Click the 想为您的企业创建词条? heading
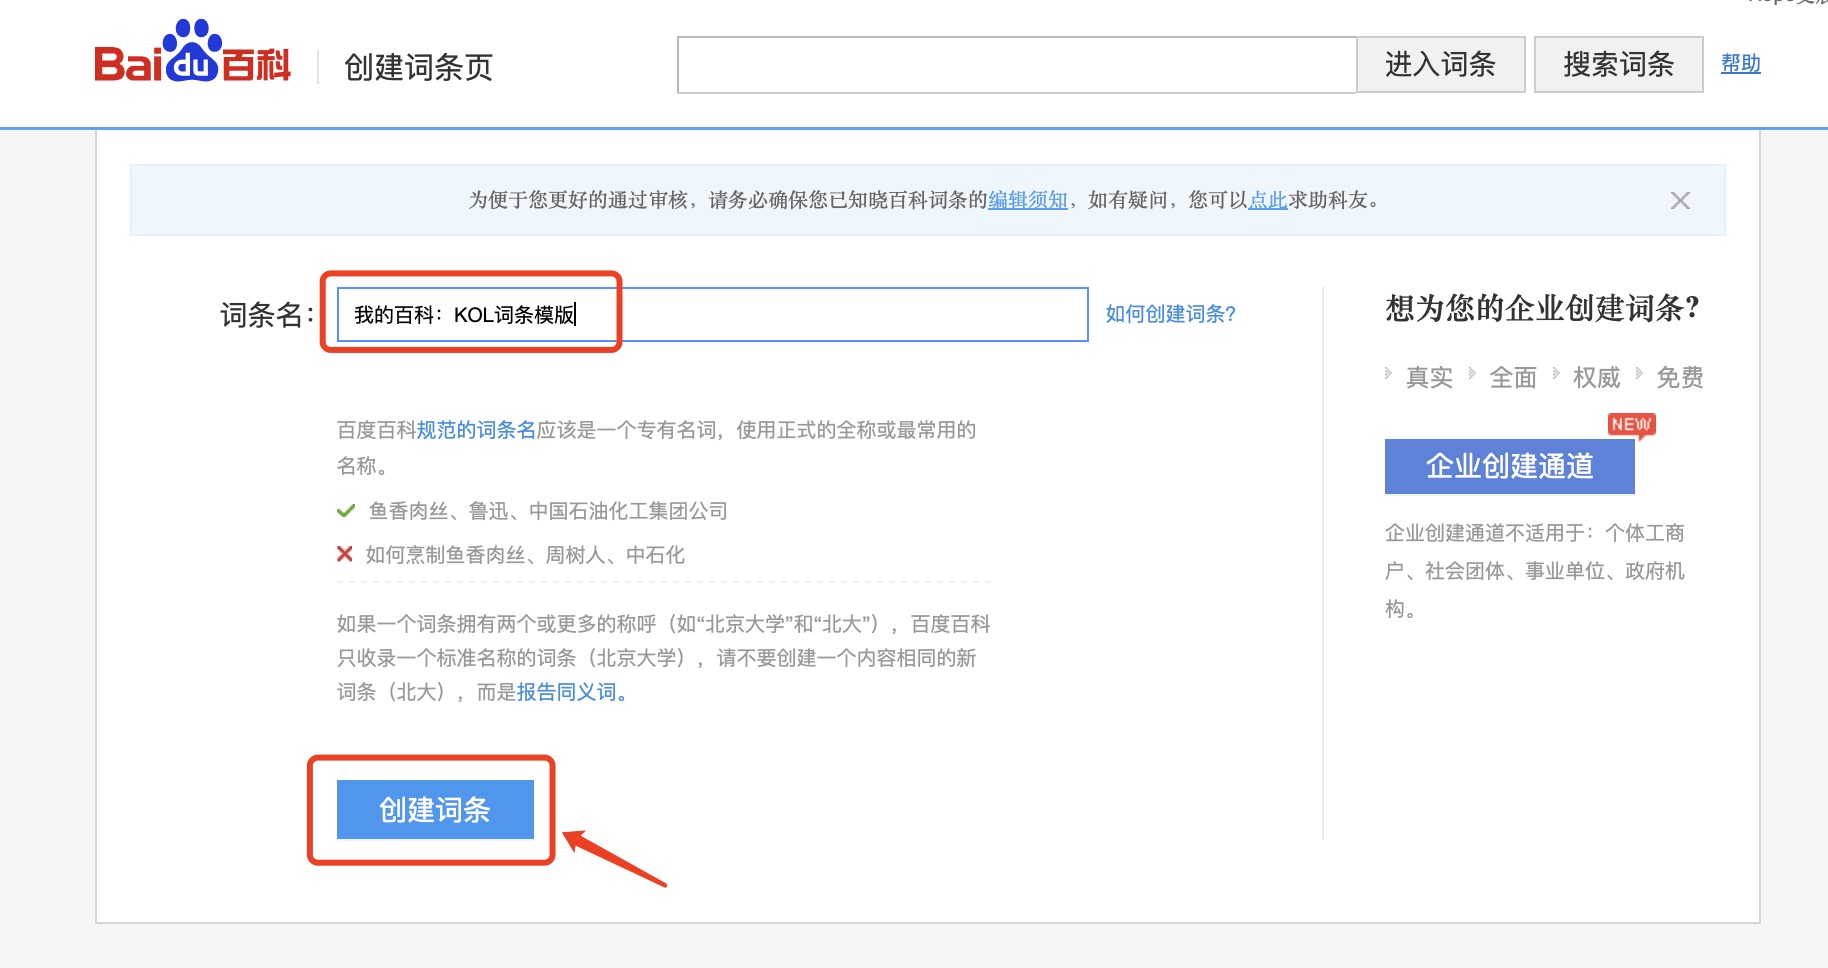 click(1542, 308)
